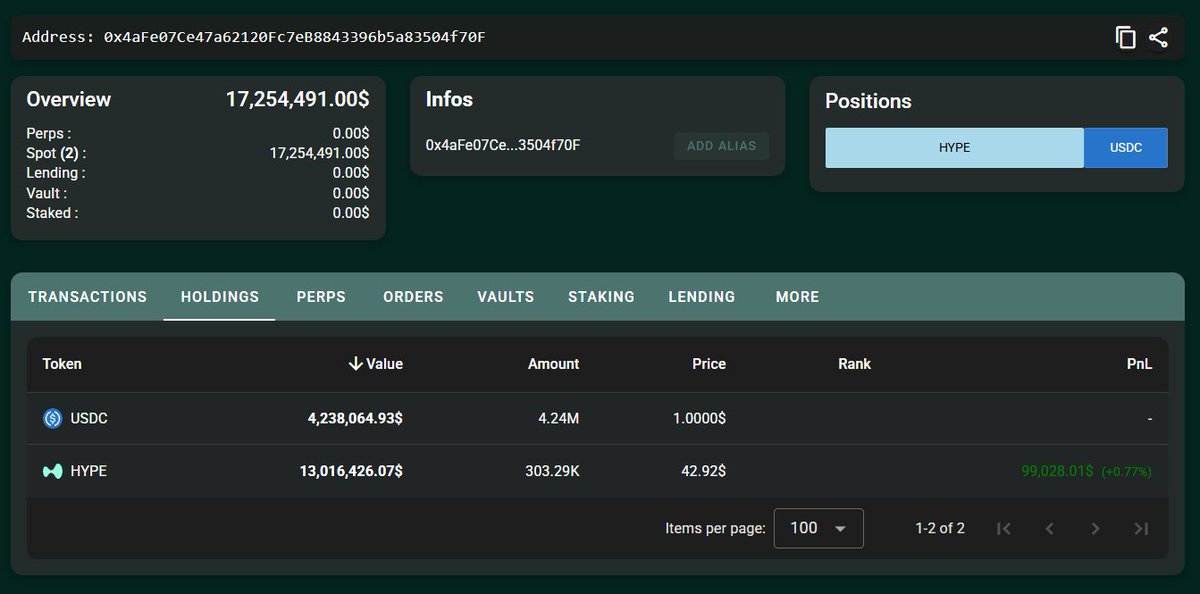Click the HYPE token name in holdings

88,470
